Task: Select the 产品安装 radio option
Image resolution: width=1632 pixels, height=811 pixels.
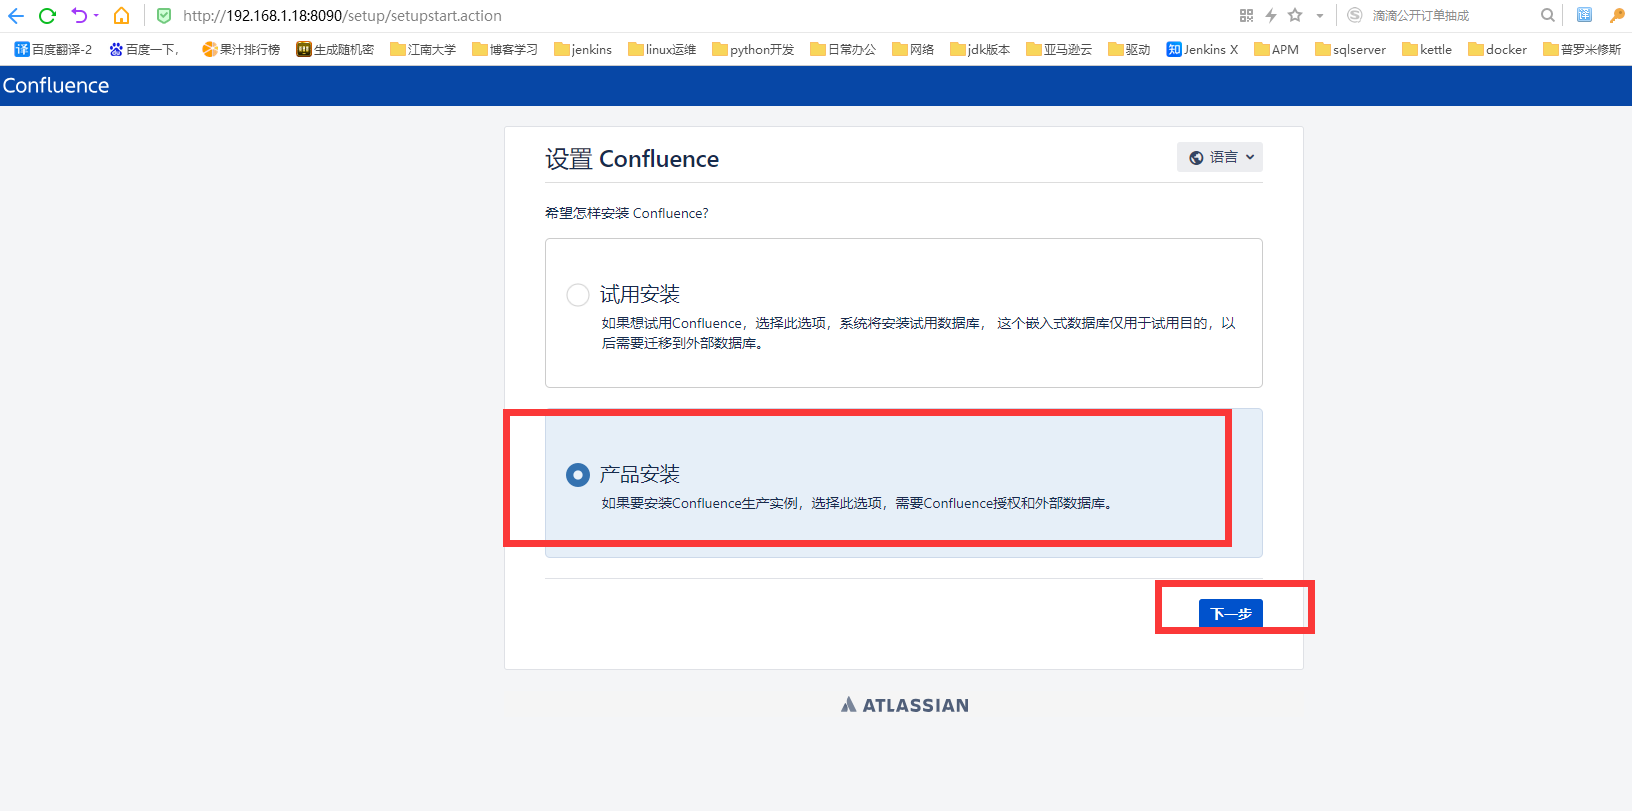Action: point(577,475)
